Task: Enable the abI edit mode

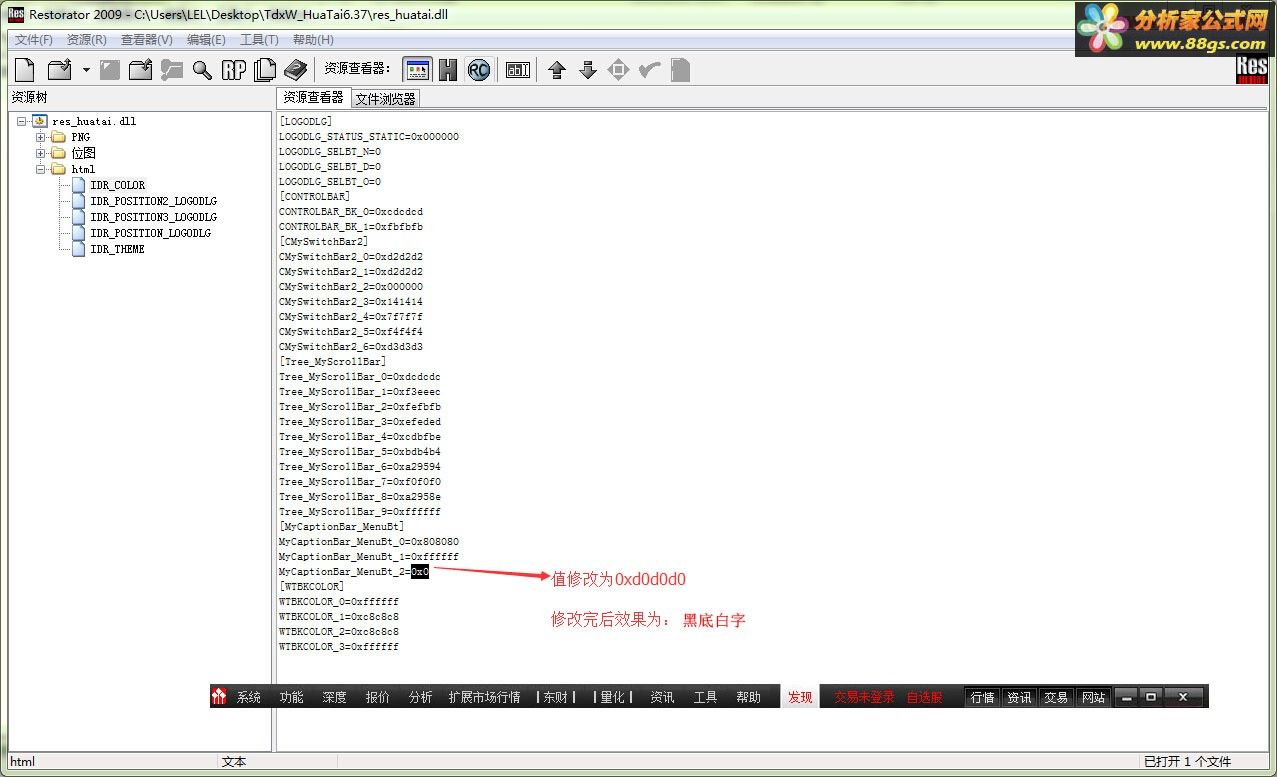Action: (x=518, y=70)
